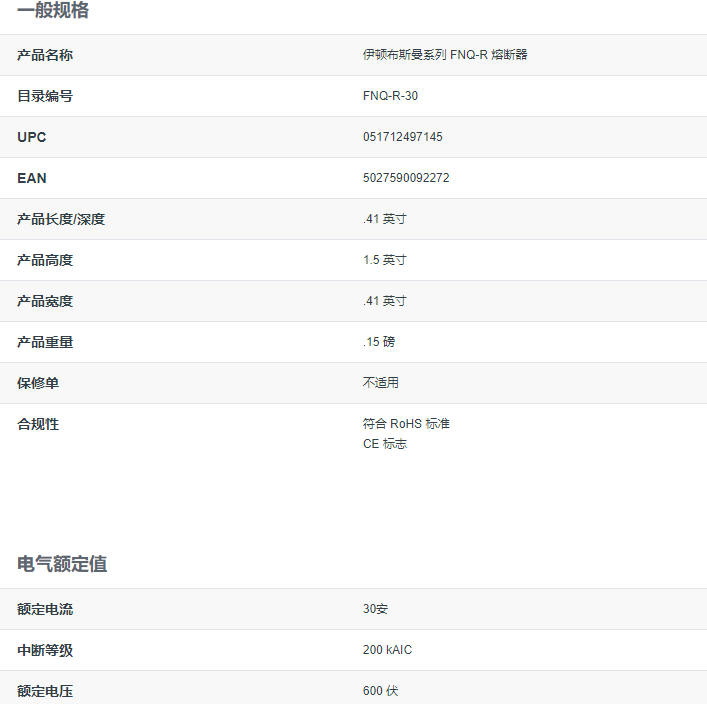Select the length/depth value .41 英寸

tap(385, 219)
